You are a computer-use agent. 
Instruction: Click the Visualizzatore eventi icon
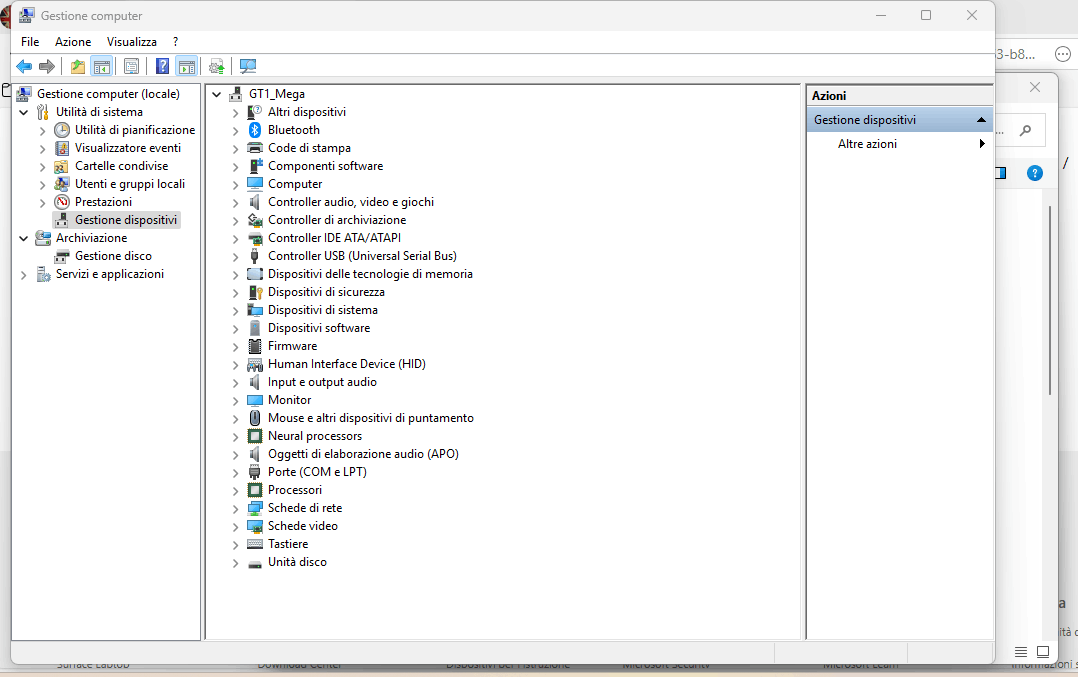tap(62, 148)
